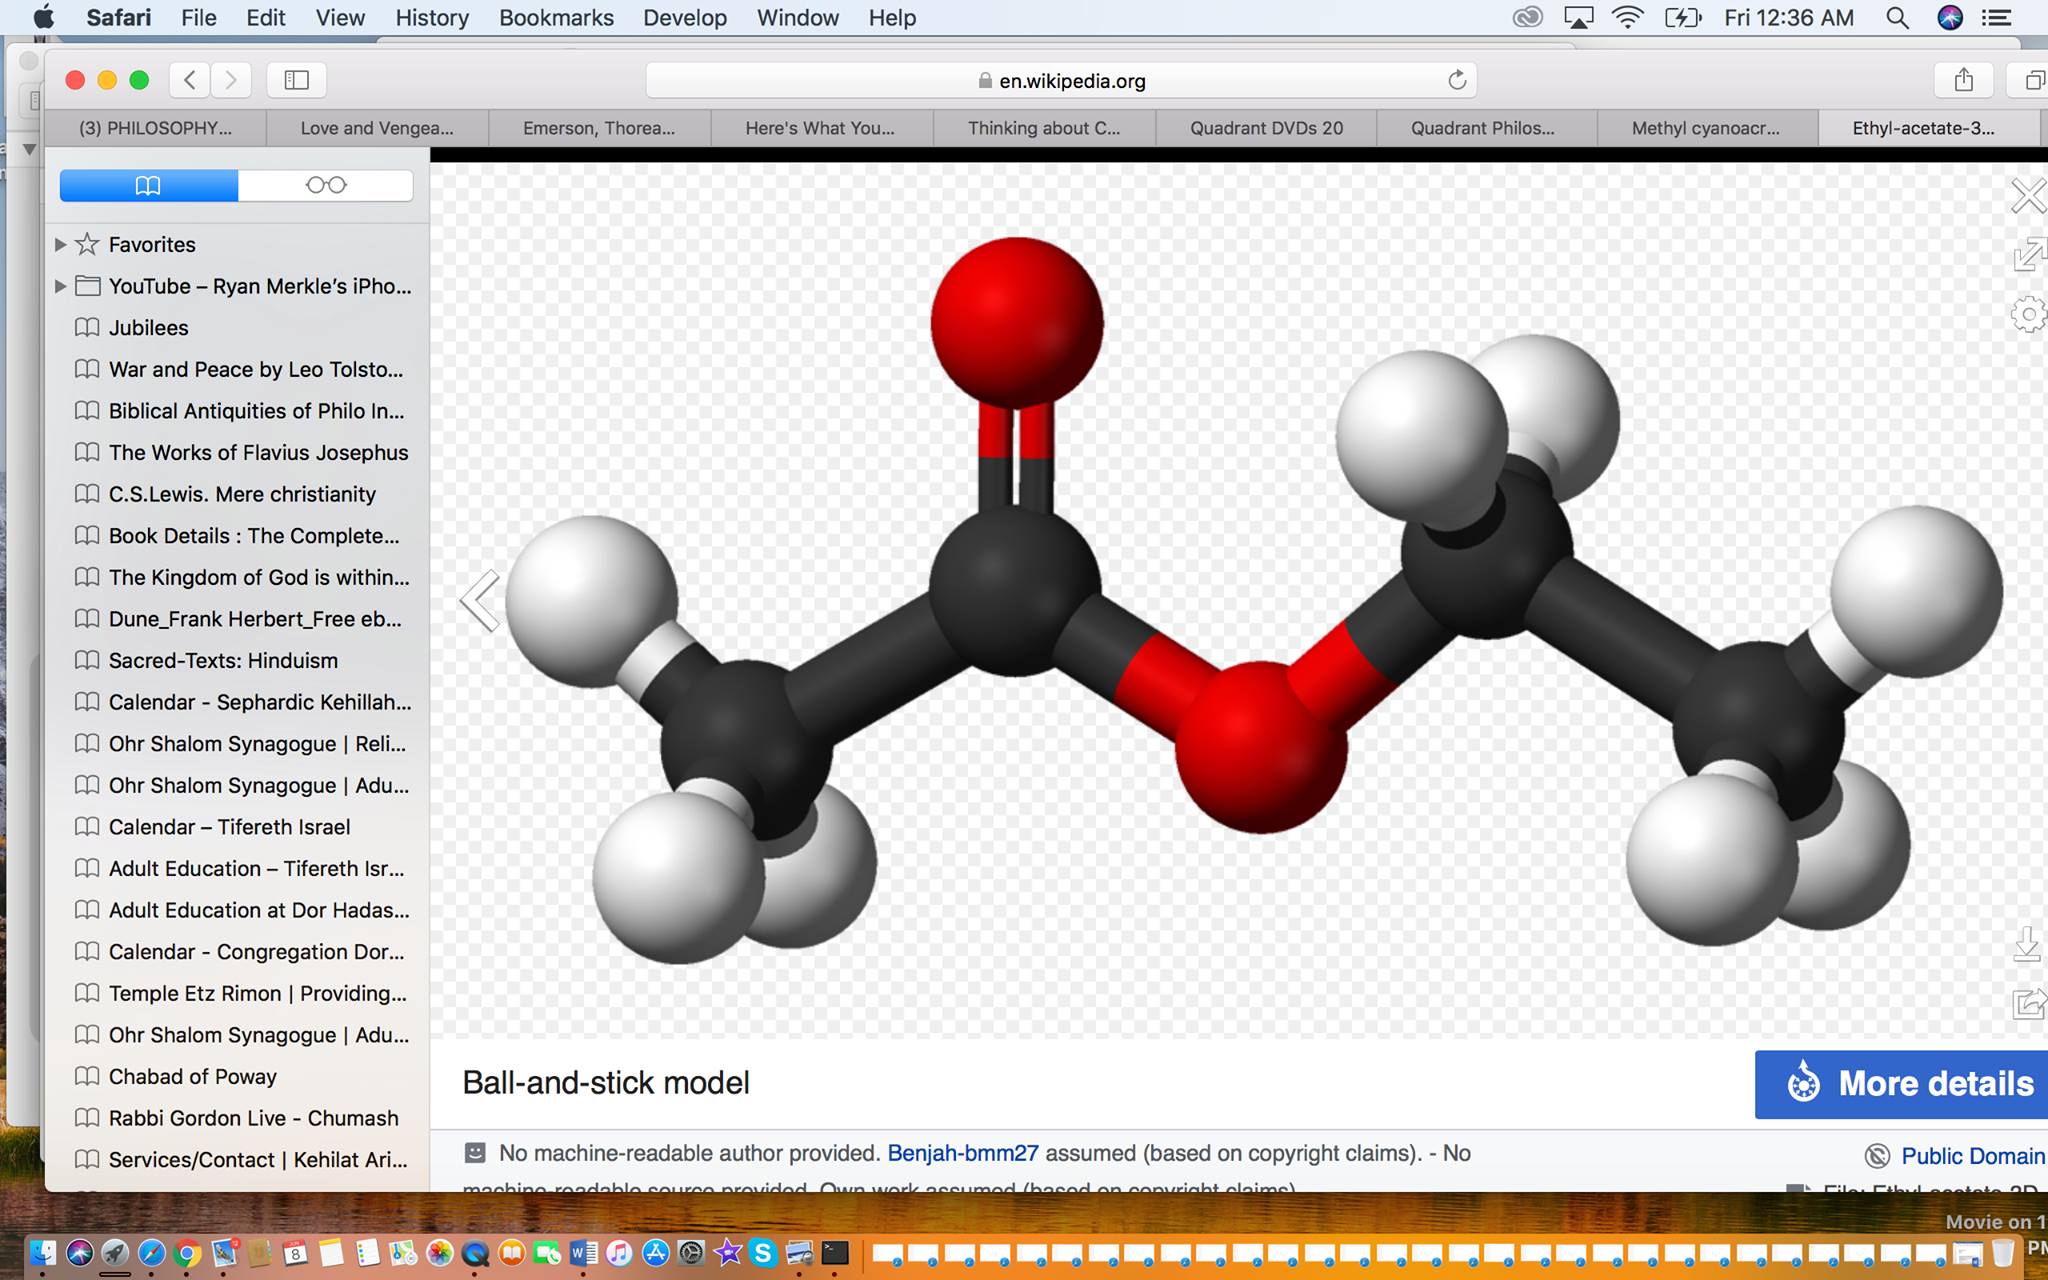2048x1280 pixels.
Task: Open the Benjah-bmm27 author link
Action: tap(963, 1153)
